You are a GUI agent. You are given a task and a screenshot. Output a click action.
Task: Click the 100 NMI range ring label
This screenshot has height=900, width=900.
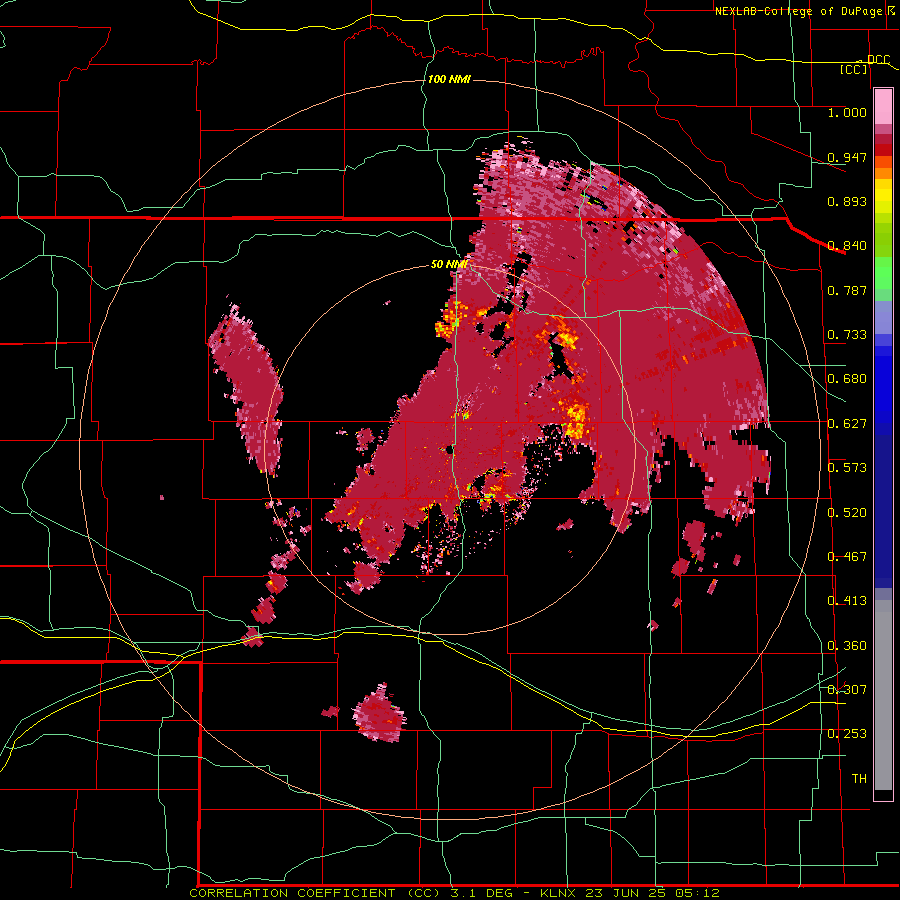pyautogui.click(x=449, y=79)
